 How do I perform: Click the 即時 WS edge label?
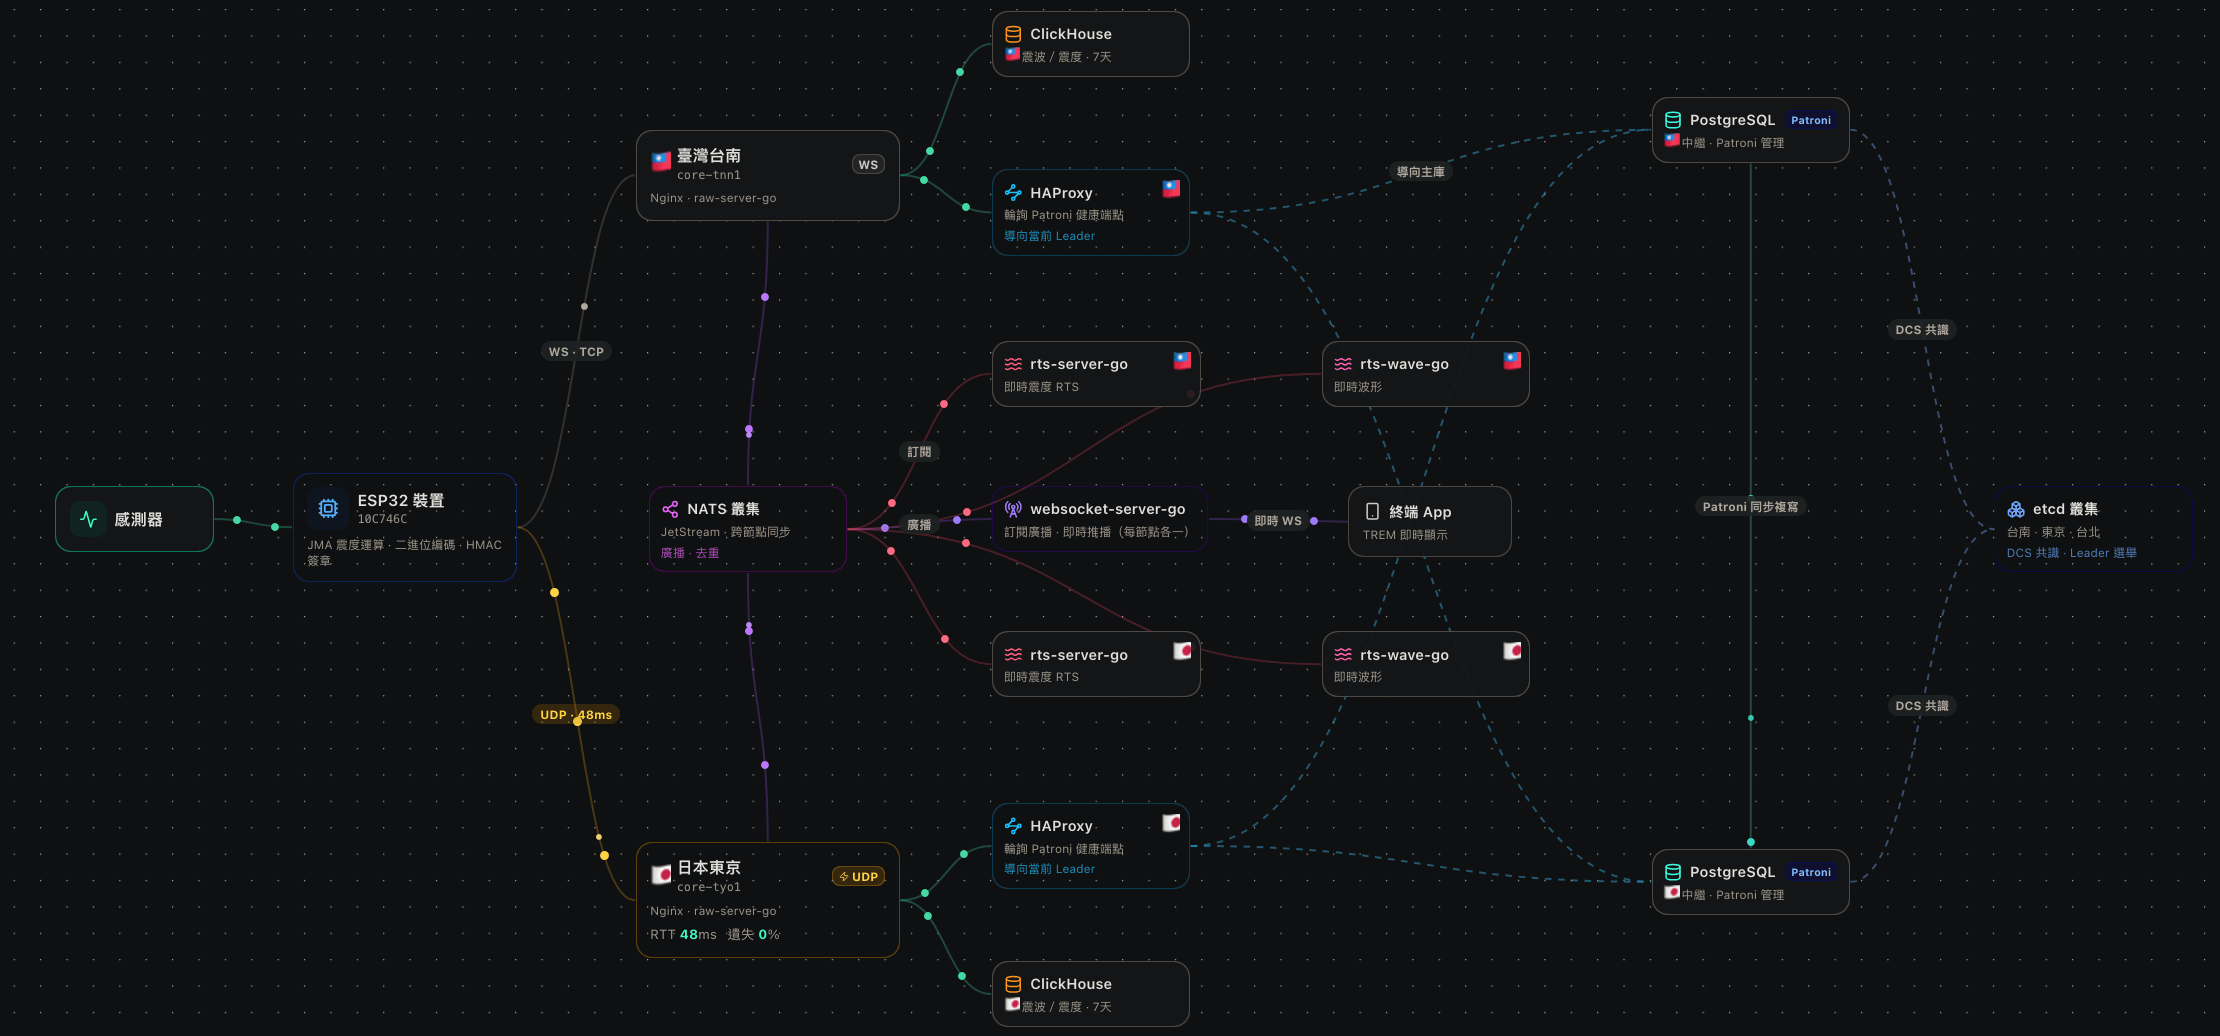click(1278, 521)
